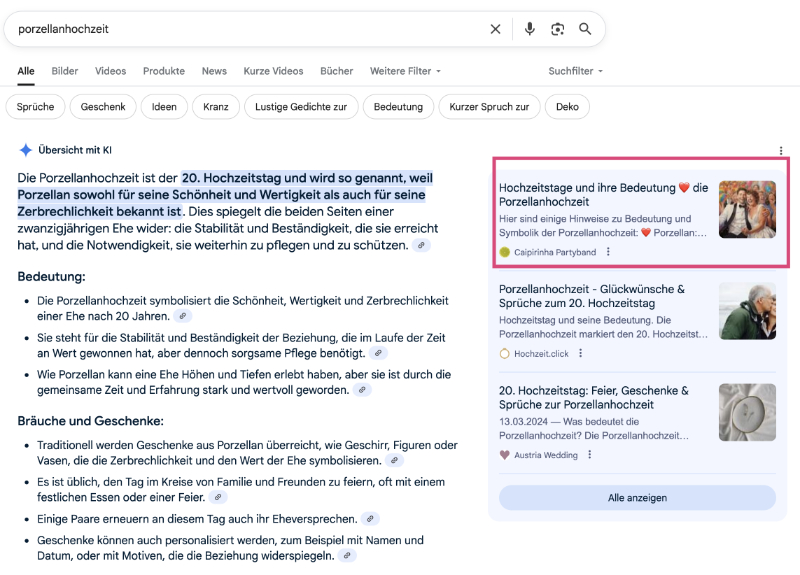Start voice search with the microphone icon
Screen dimensions: 800x575
(x=530, y=29)
